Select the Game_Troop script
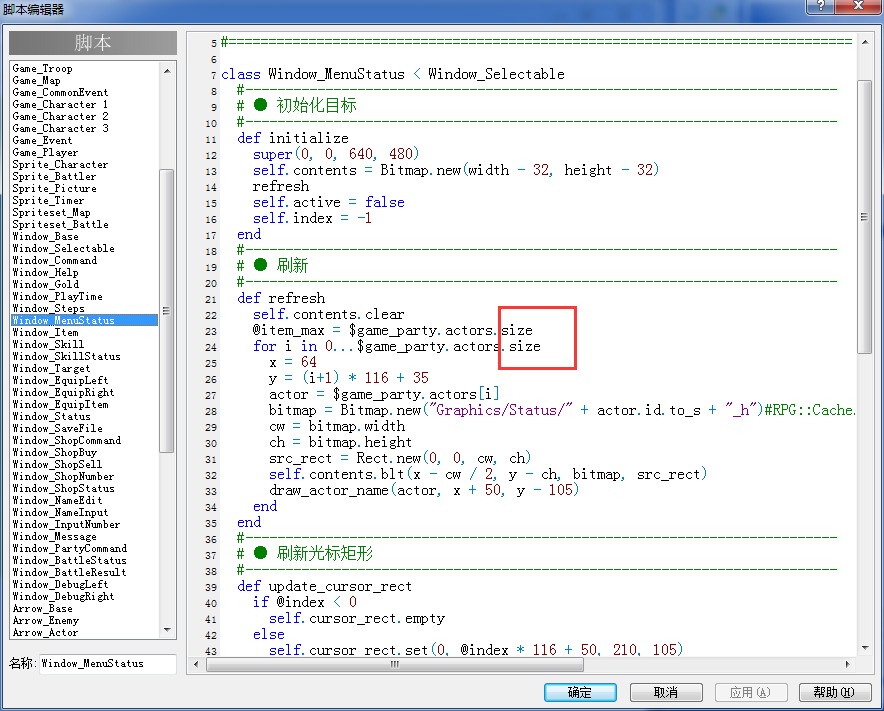Screen dimensions: 884x711 [42, 68]
